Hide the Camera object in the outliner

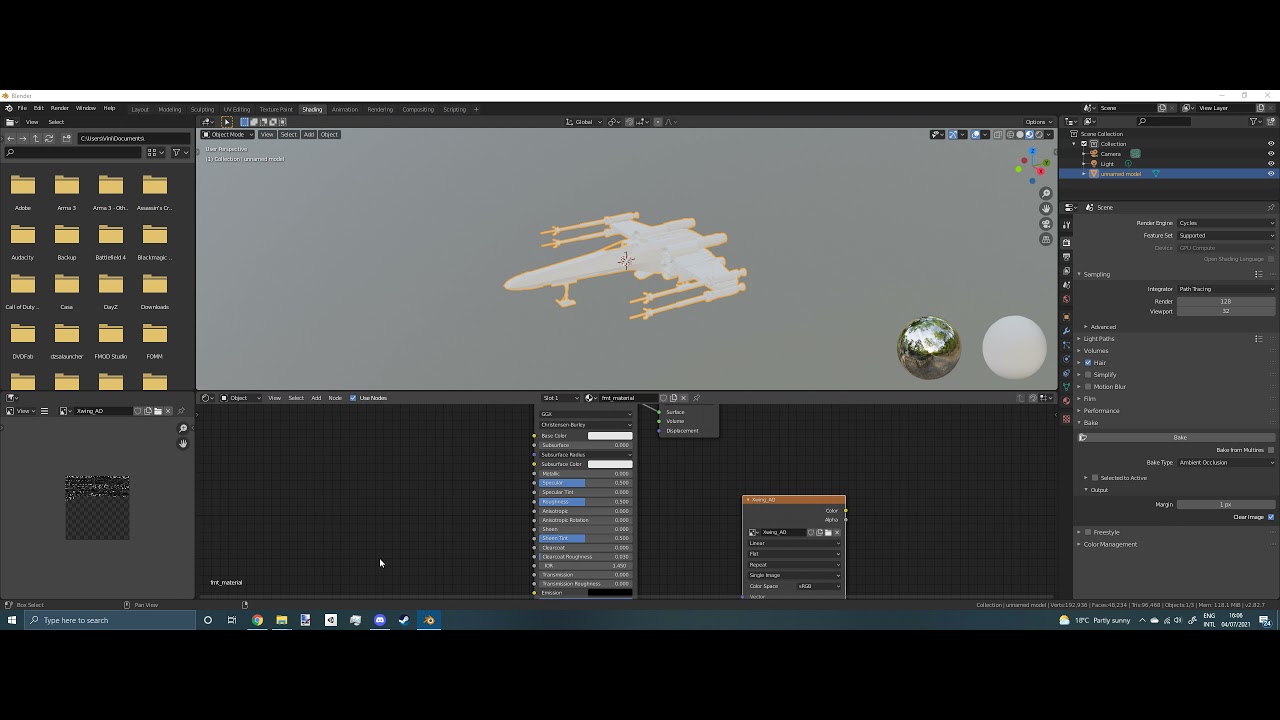point(1271,154)
